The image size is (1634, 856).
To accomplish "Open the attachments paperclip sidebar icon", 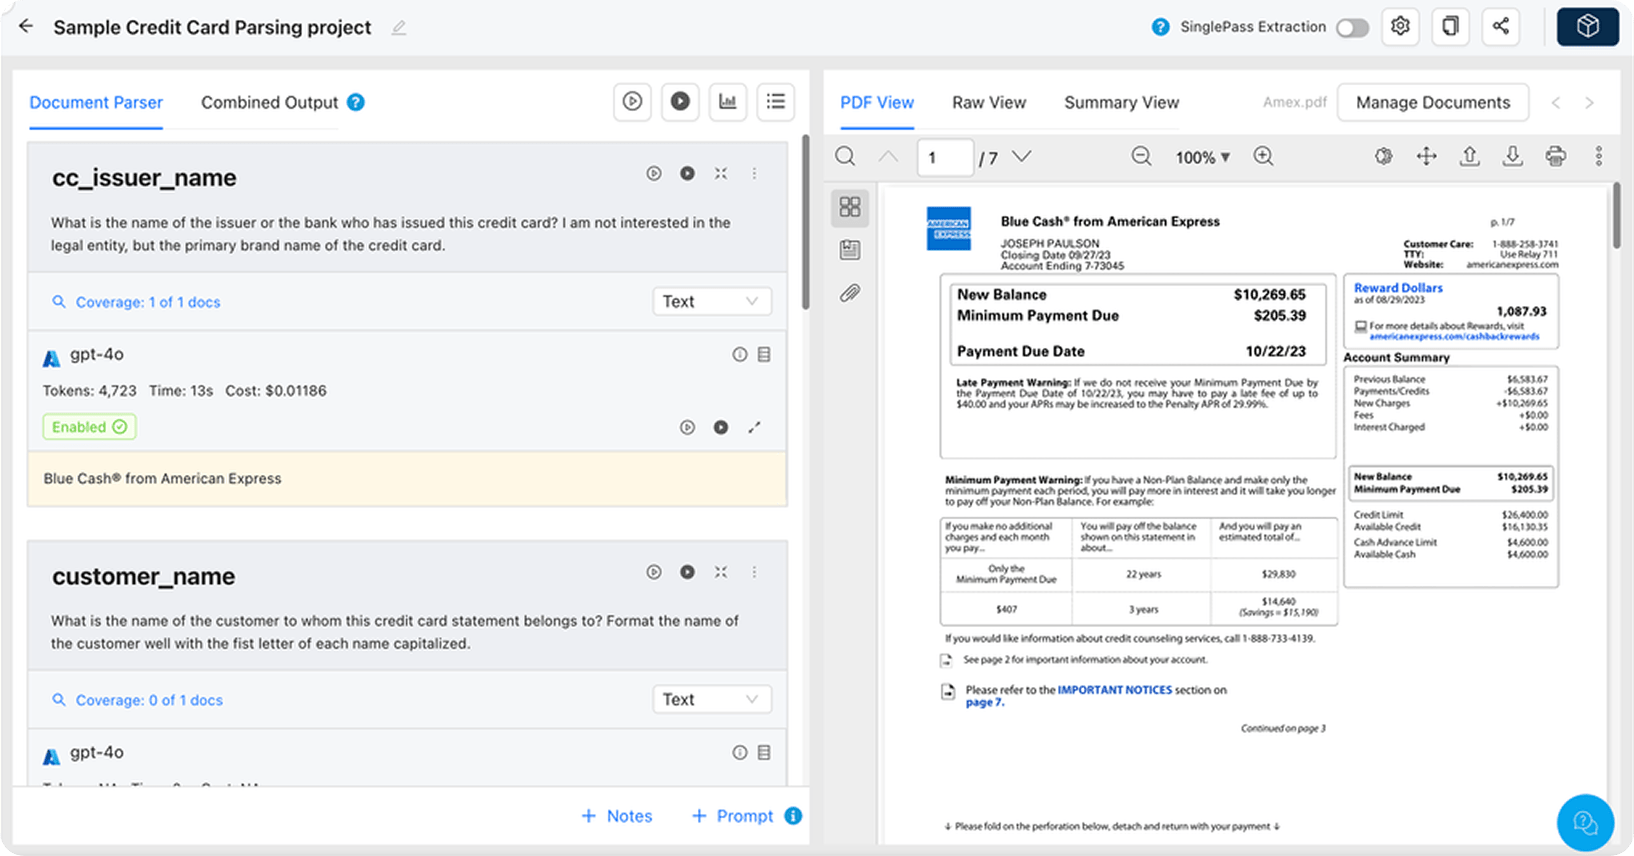I will (850, 293).
